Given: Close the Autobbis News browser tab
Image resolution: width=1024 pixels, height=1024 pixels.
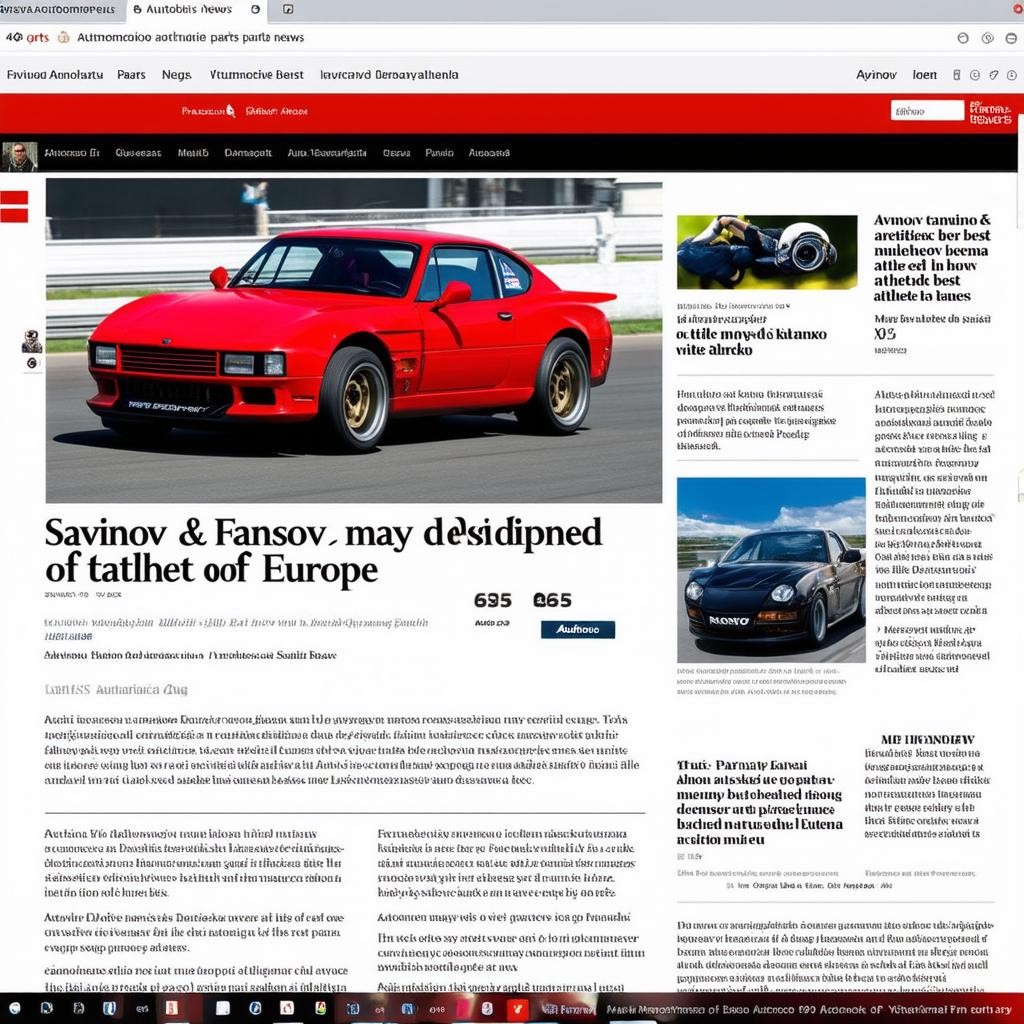Looking at the screenshot, I should 255,10.
